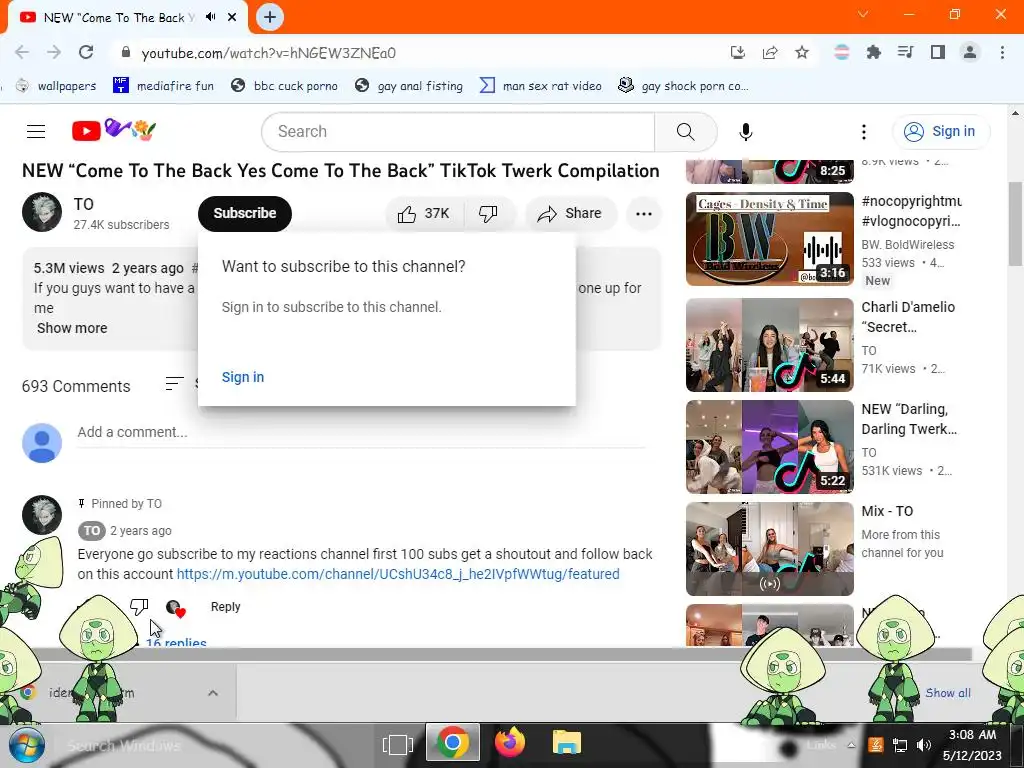
Task: Click the share page icon in address bar
Action: 770,53
